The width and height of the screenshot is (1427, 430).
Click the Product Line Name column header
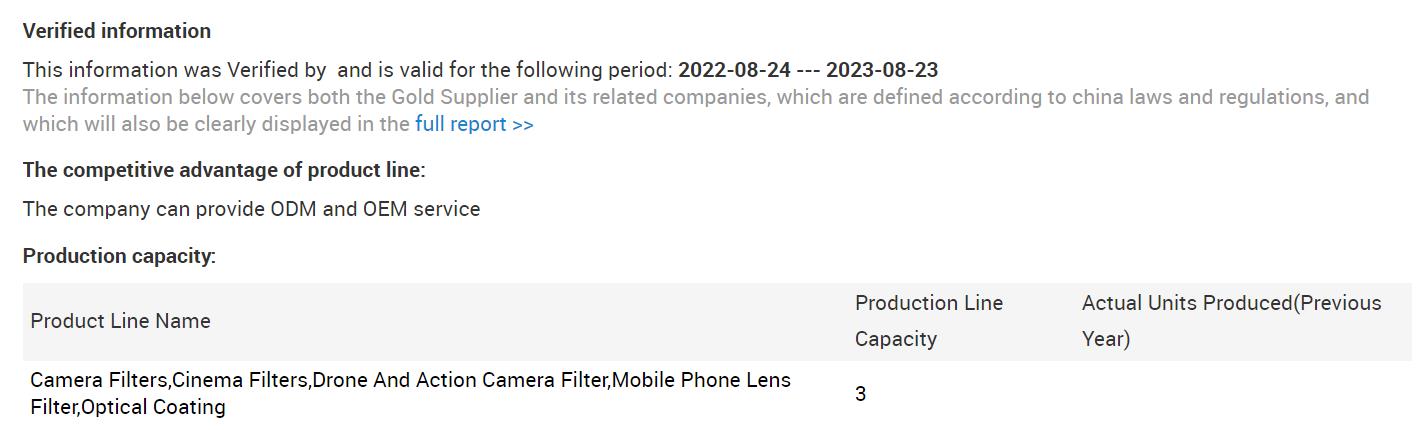[x=120, y=321]
